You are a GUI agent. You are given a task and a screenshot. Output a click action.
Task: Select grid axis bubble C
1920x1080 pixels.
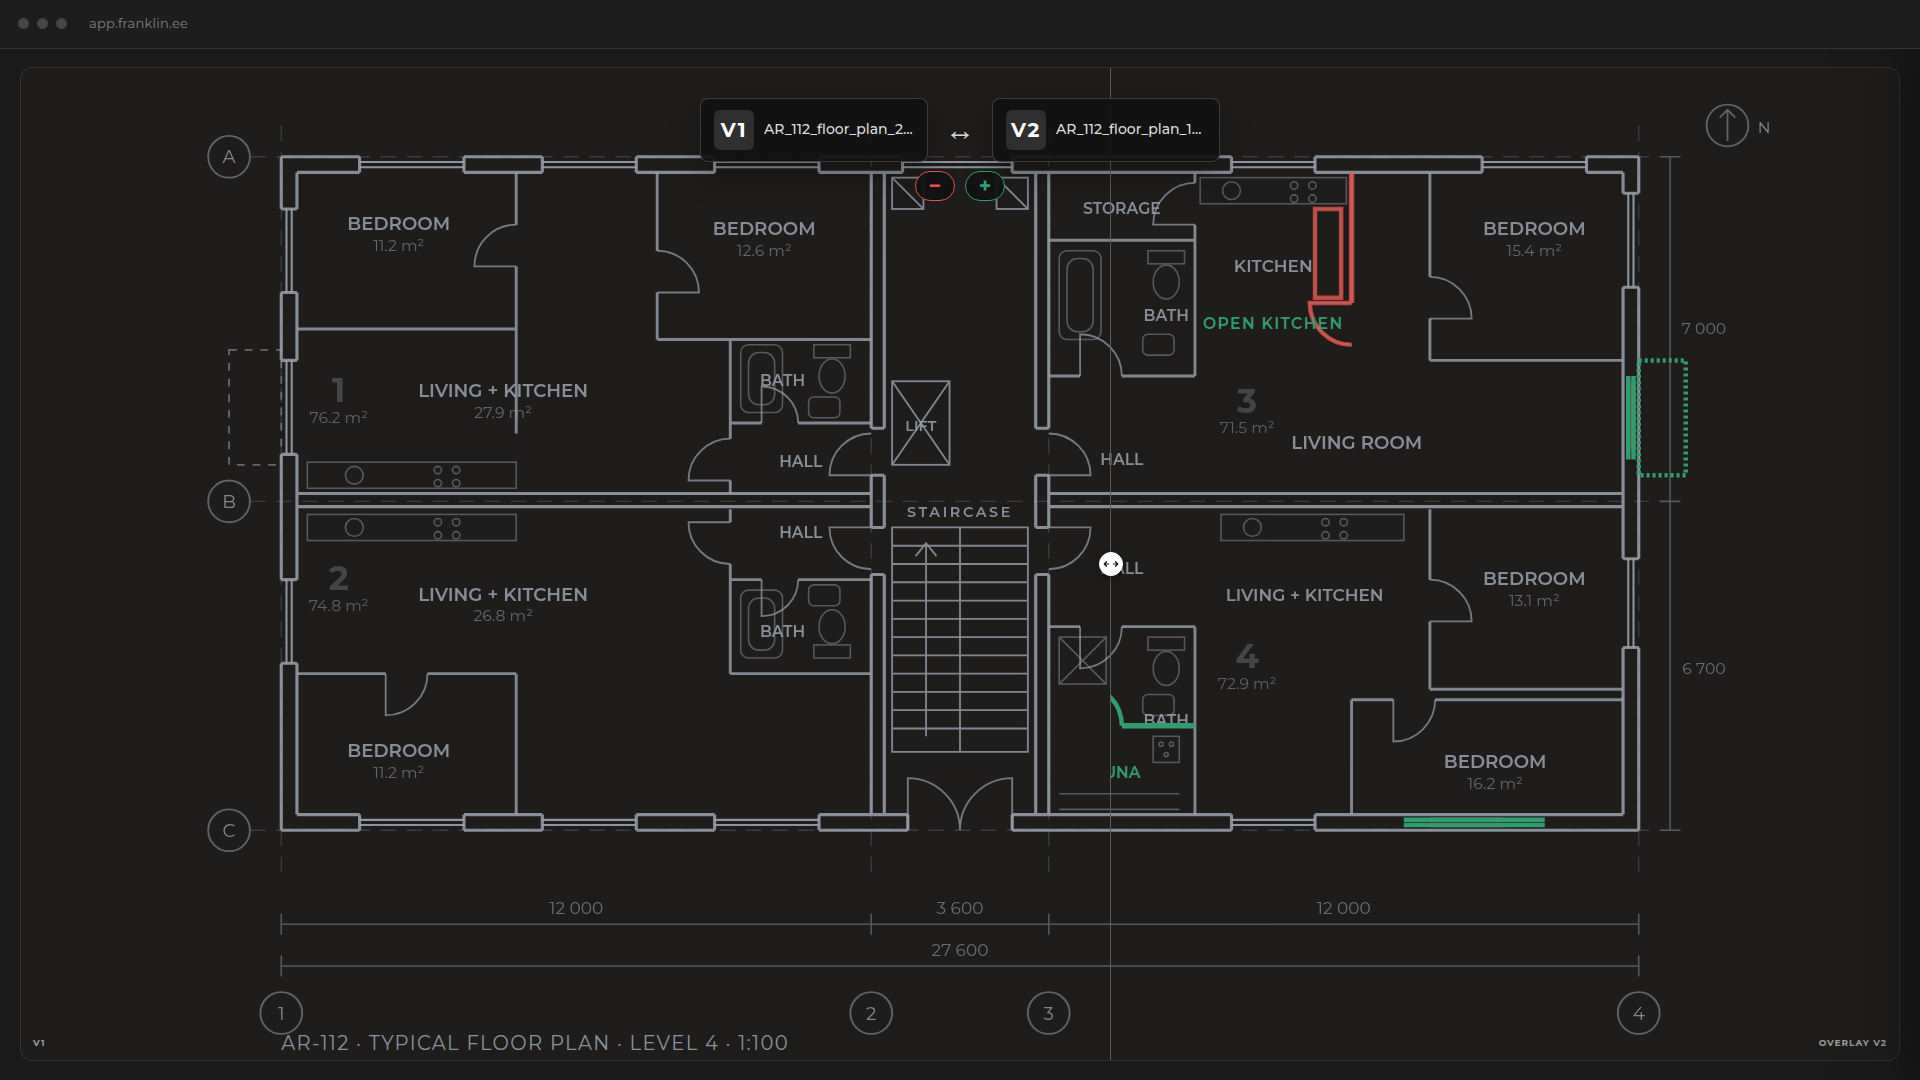[229, 830]
